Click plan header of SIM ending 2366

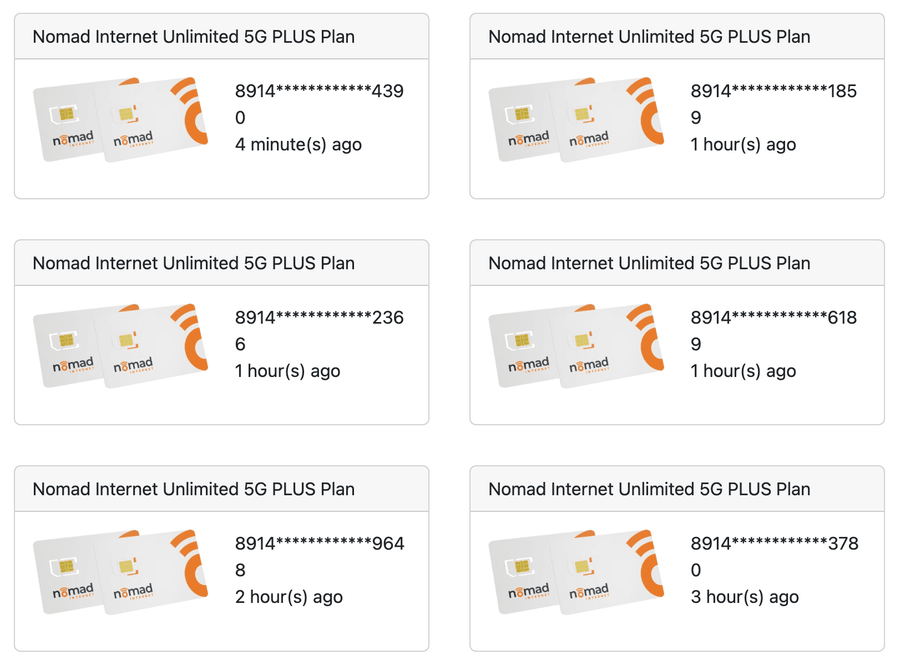pos(194,263)
